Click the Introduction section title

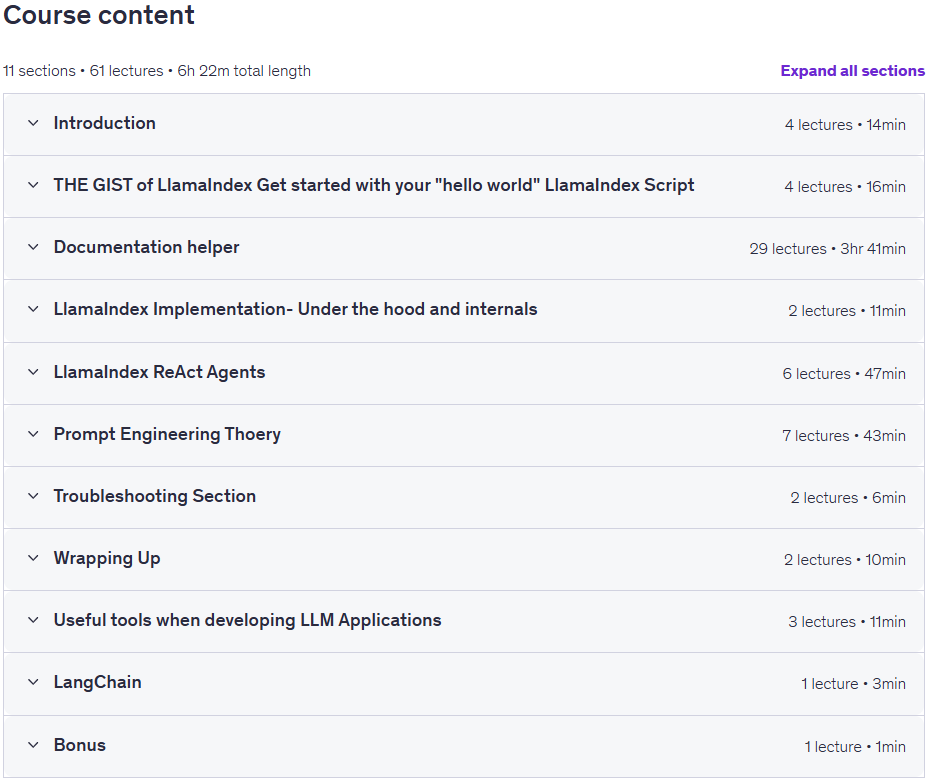(x=105, y=123)
